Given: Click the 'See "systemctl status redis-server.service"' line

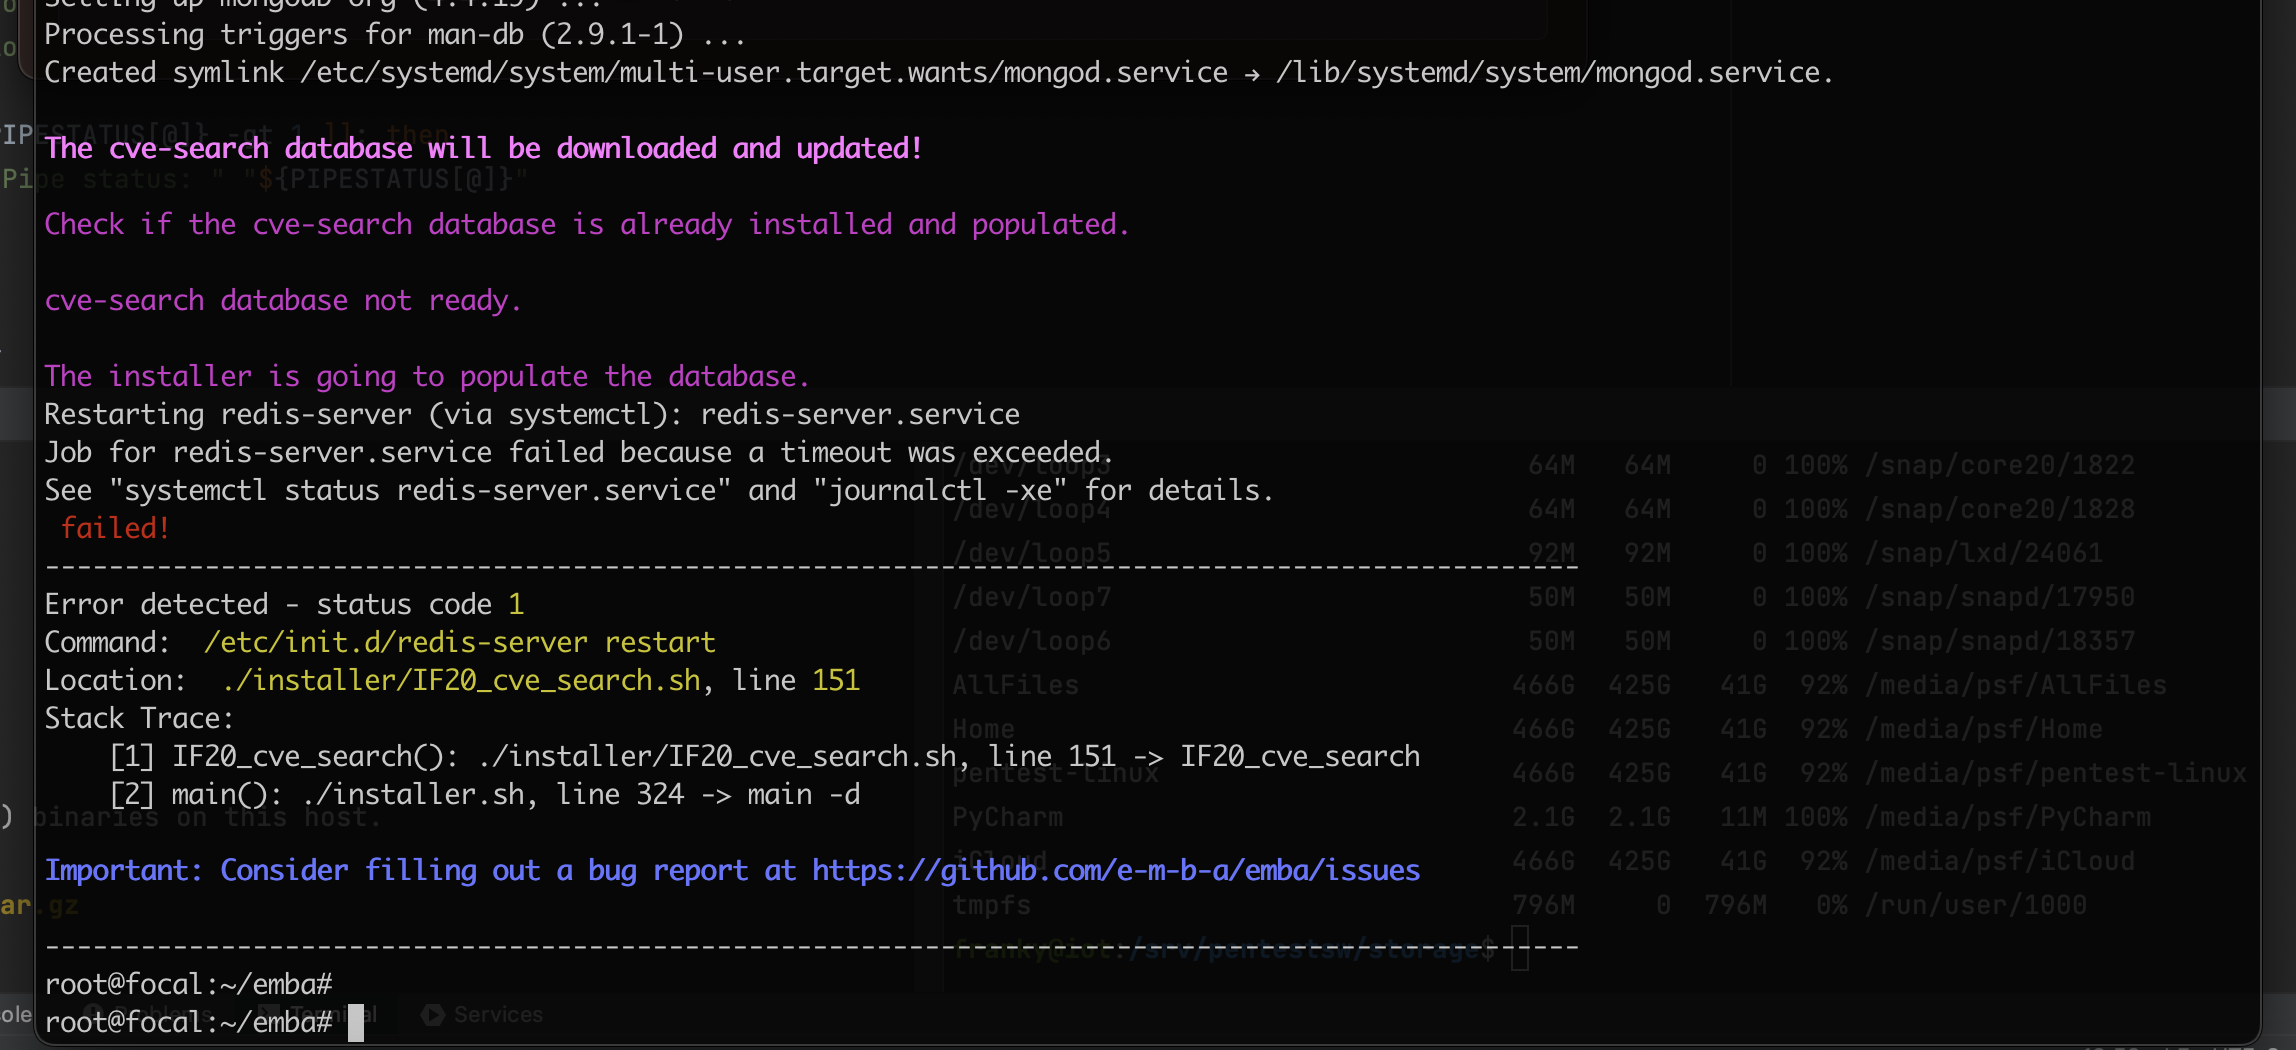Looking at the screenshot, I should tap(659, 490).
